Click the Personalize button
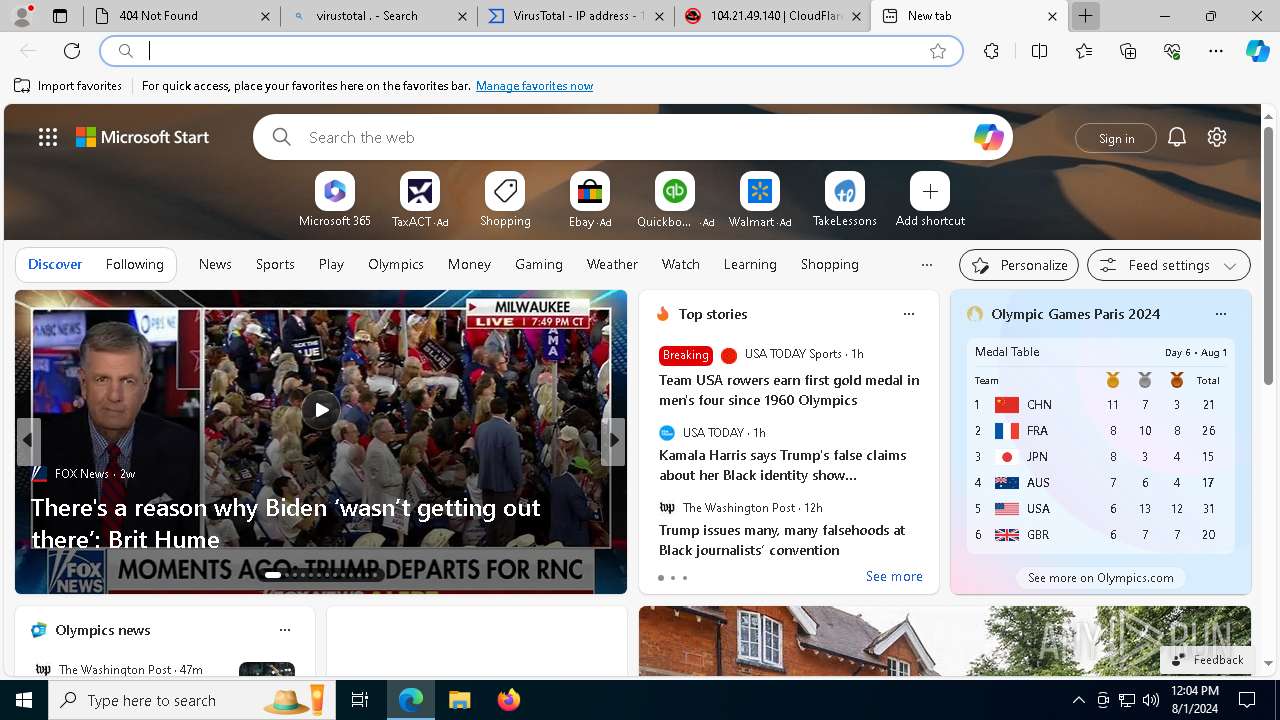The width and height of the screenshot is (1280, 720). (x=1019, y=265)
